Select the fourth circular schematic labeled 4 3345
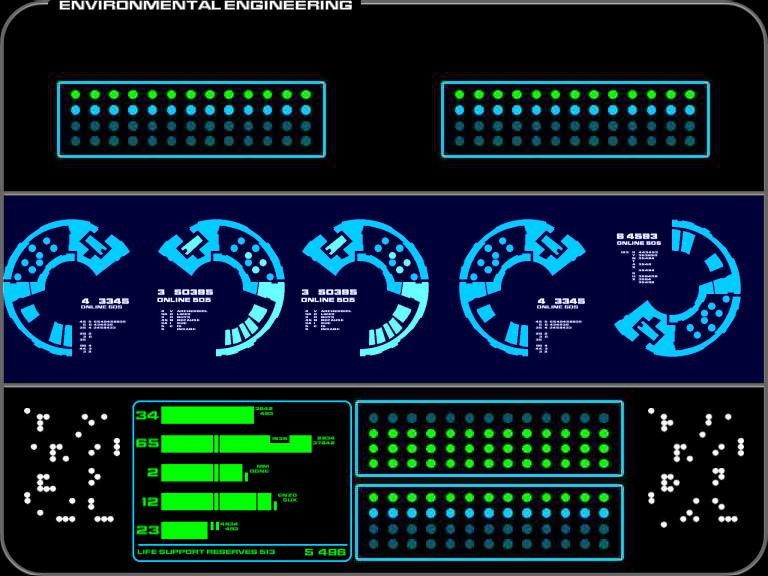 (x=522, y=288)
